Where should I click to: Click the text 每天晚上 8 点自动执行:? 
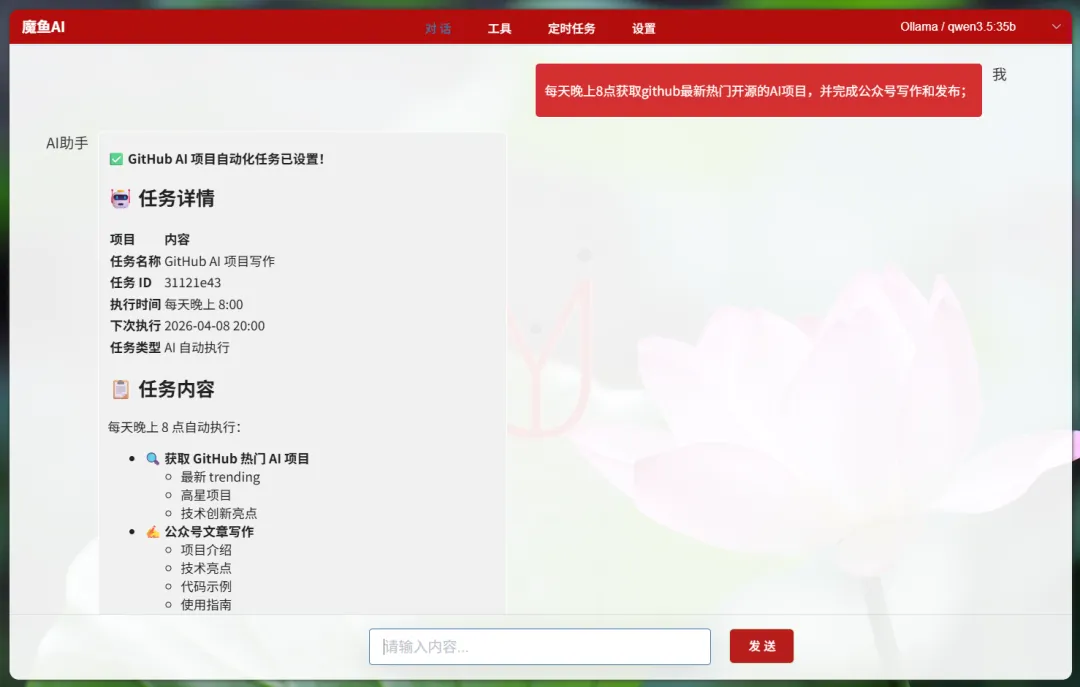(174, 427)
